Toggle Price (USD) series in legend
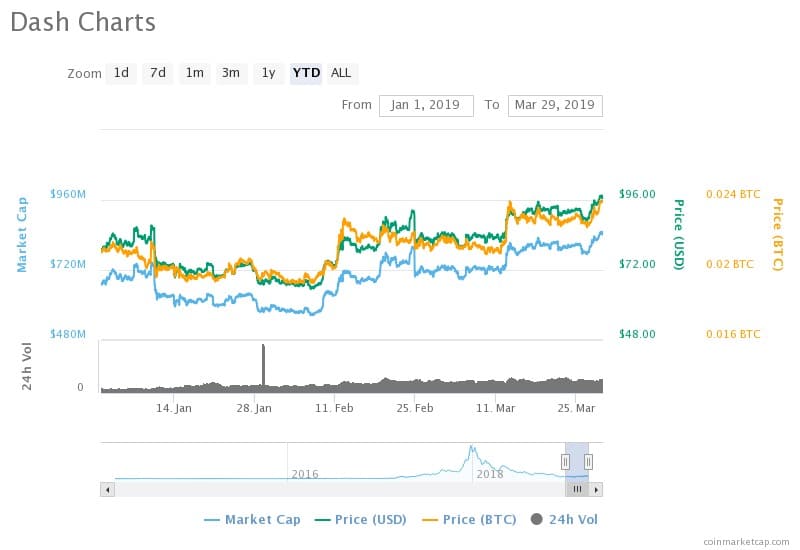800x550 pixels. coord(361,520)
